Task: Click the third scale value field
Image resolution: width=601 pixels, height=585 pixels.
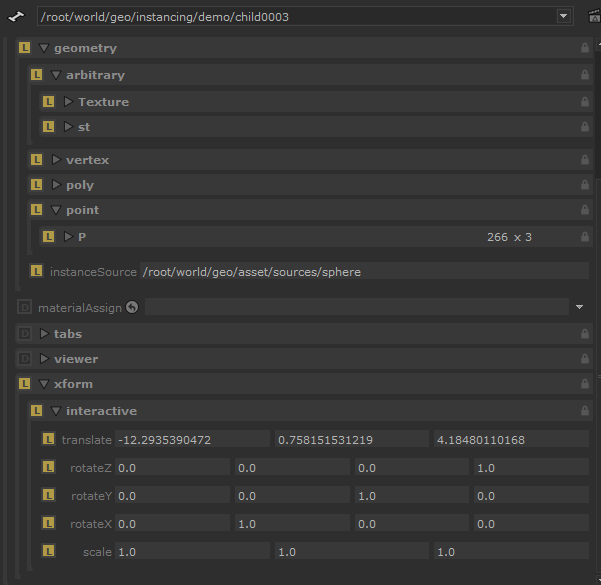Action: click(511, 551)
